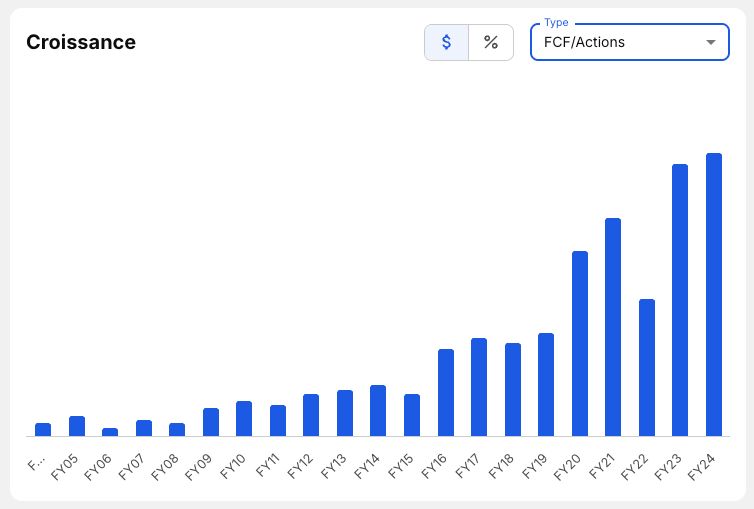
Task: Click the FY09 bar
Action: click(x=211, y=422)
